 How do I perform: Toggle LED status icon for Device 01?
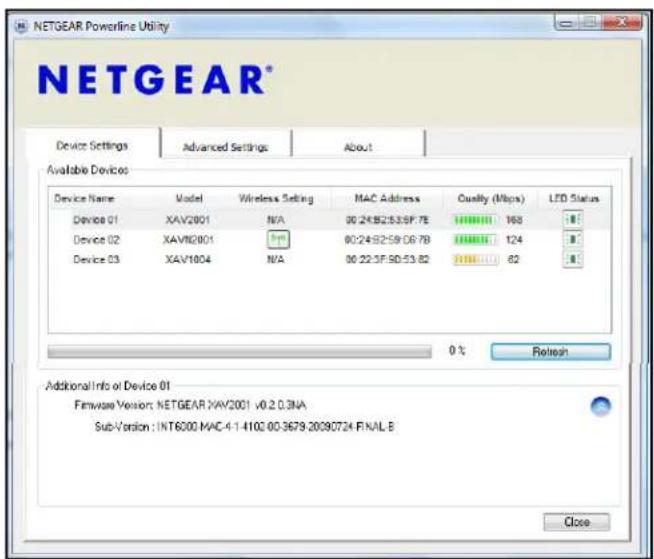[x=573, y=219]
